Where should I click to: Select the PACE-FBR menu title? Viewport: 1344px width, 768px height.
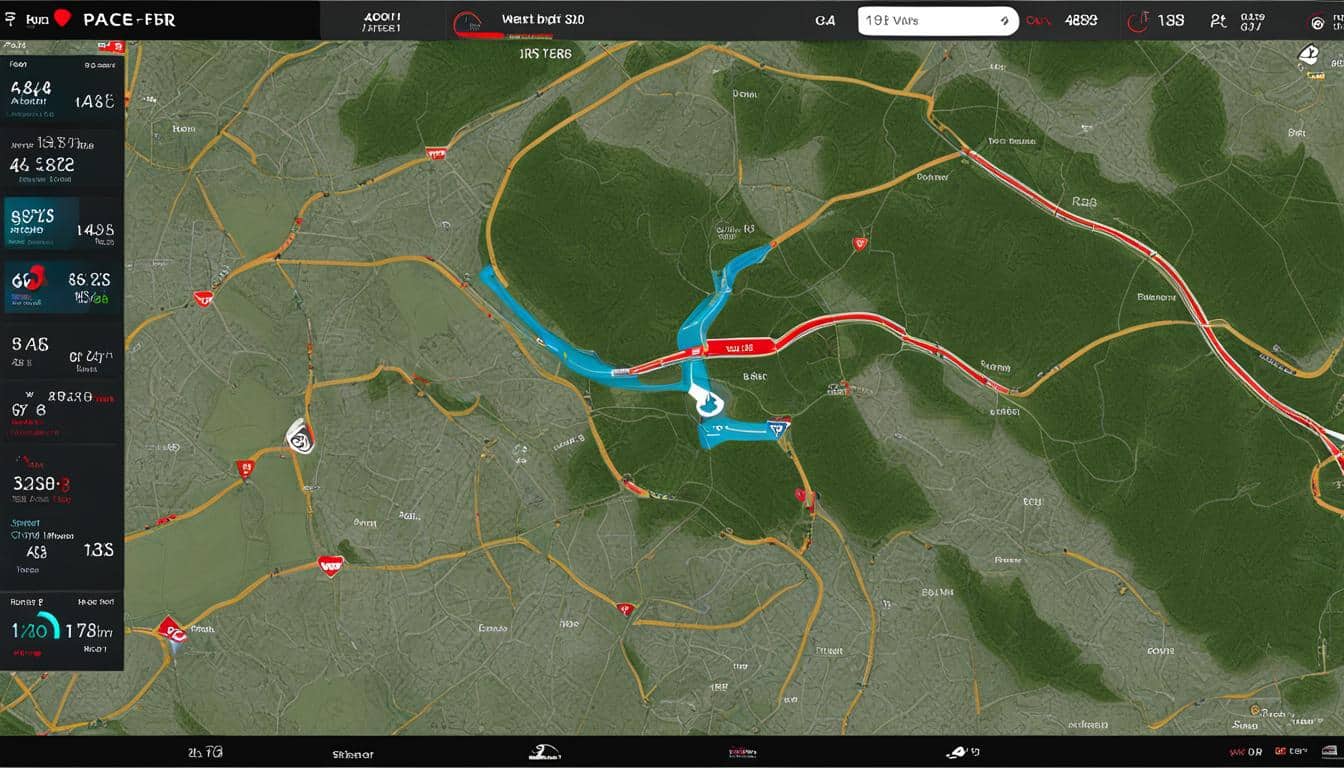coord(128,17)
